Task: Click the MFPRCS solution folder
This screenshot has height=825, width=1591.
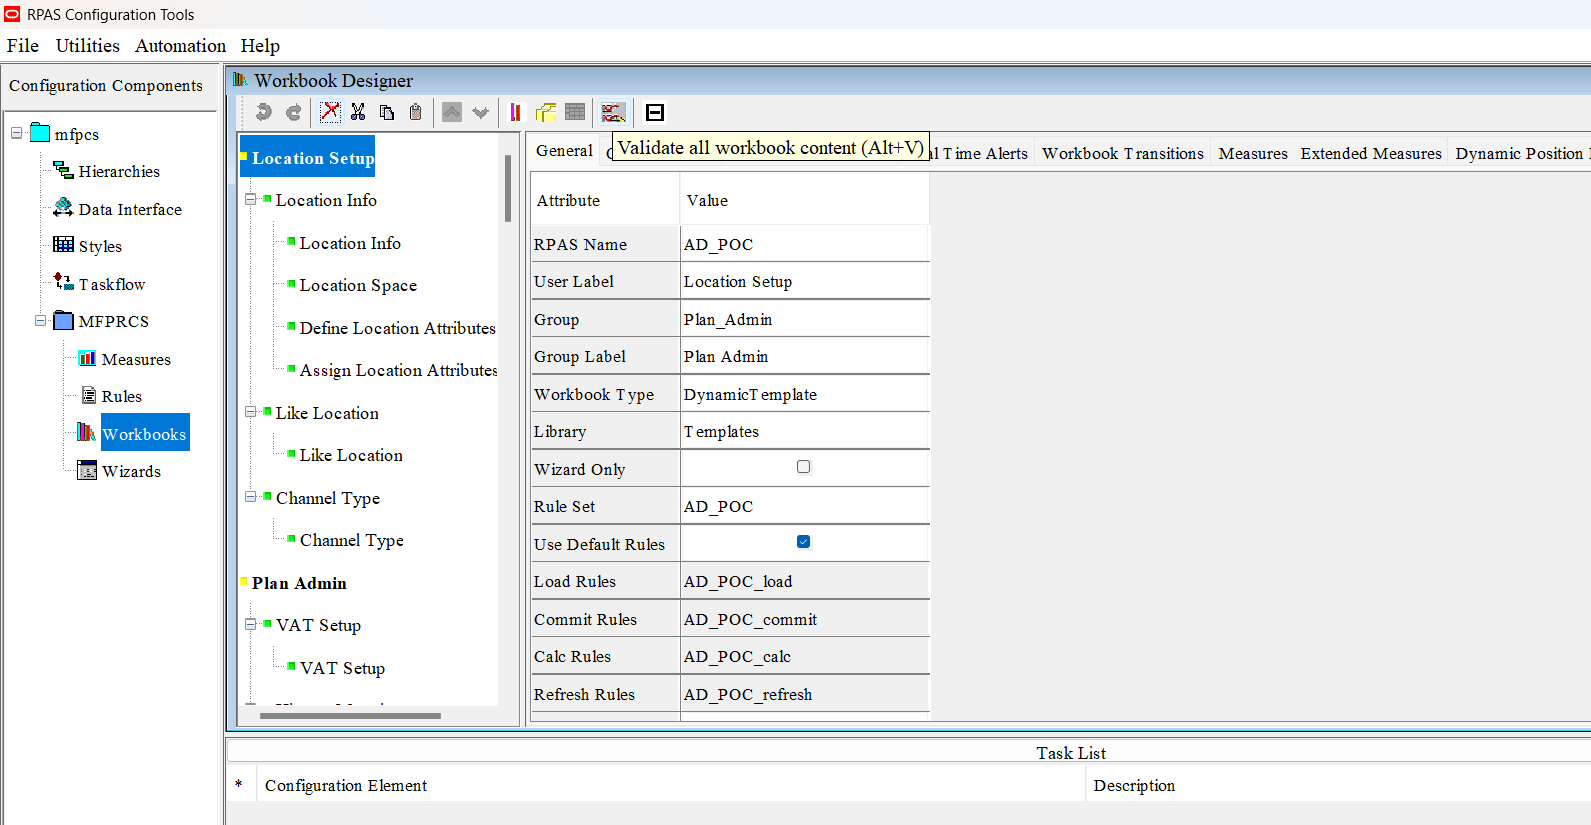Action: (113, 321)
